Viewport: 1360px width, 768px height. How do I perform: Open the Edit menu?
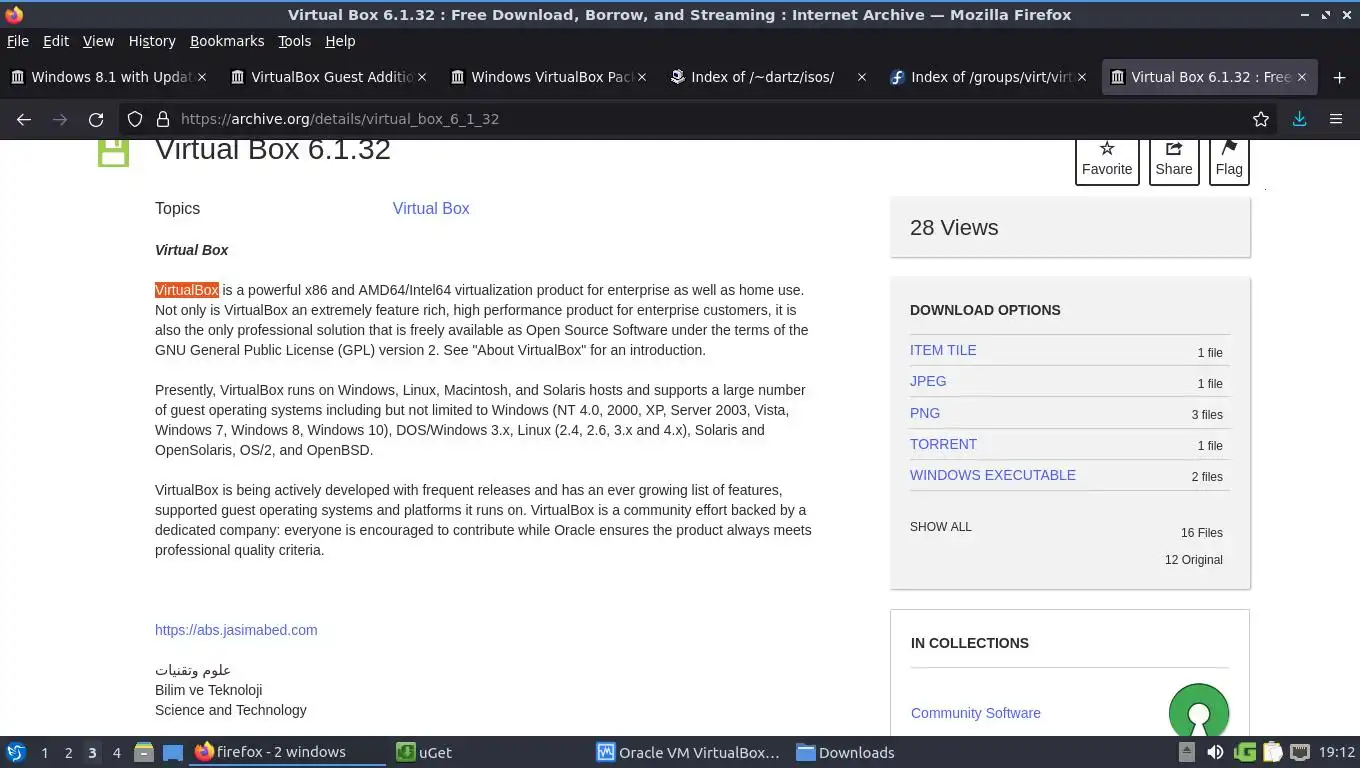tap(56, 41)
